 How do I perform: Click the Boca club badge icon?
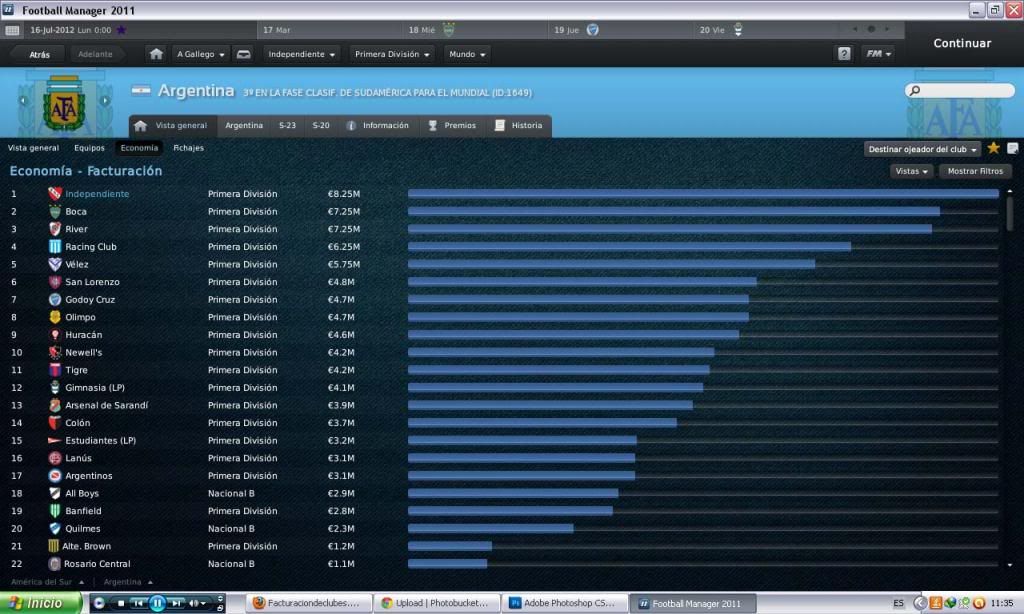[x=55, y=211]
